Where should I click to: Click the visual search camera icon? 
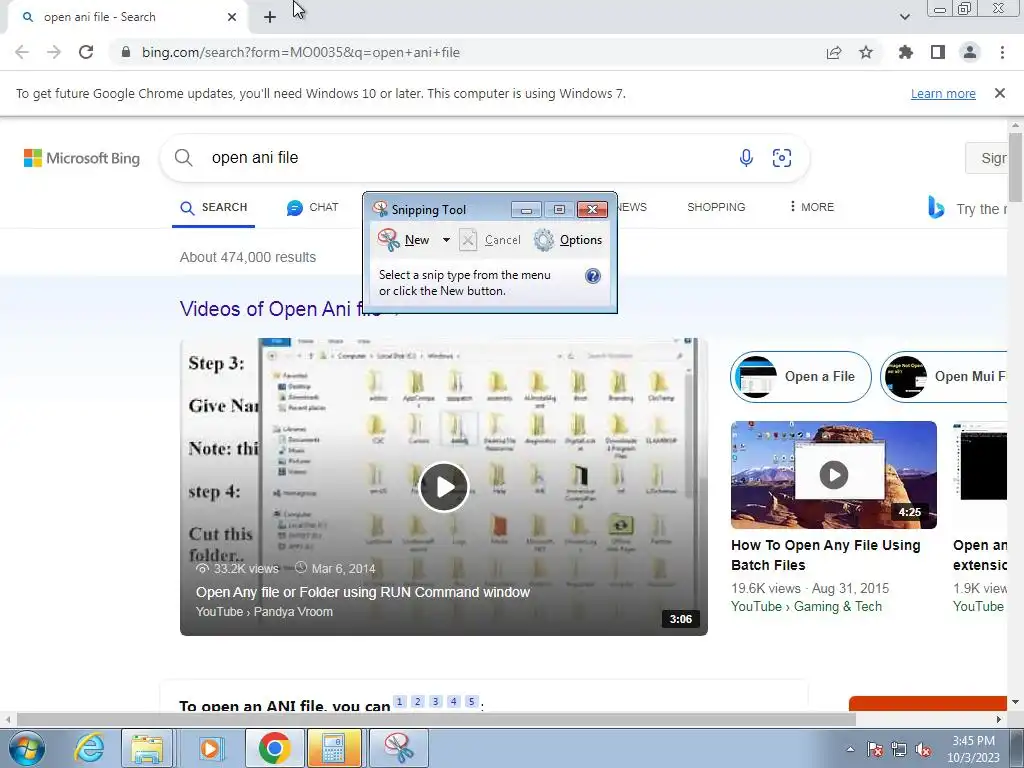(x=782, y=158)
